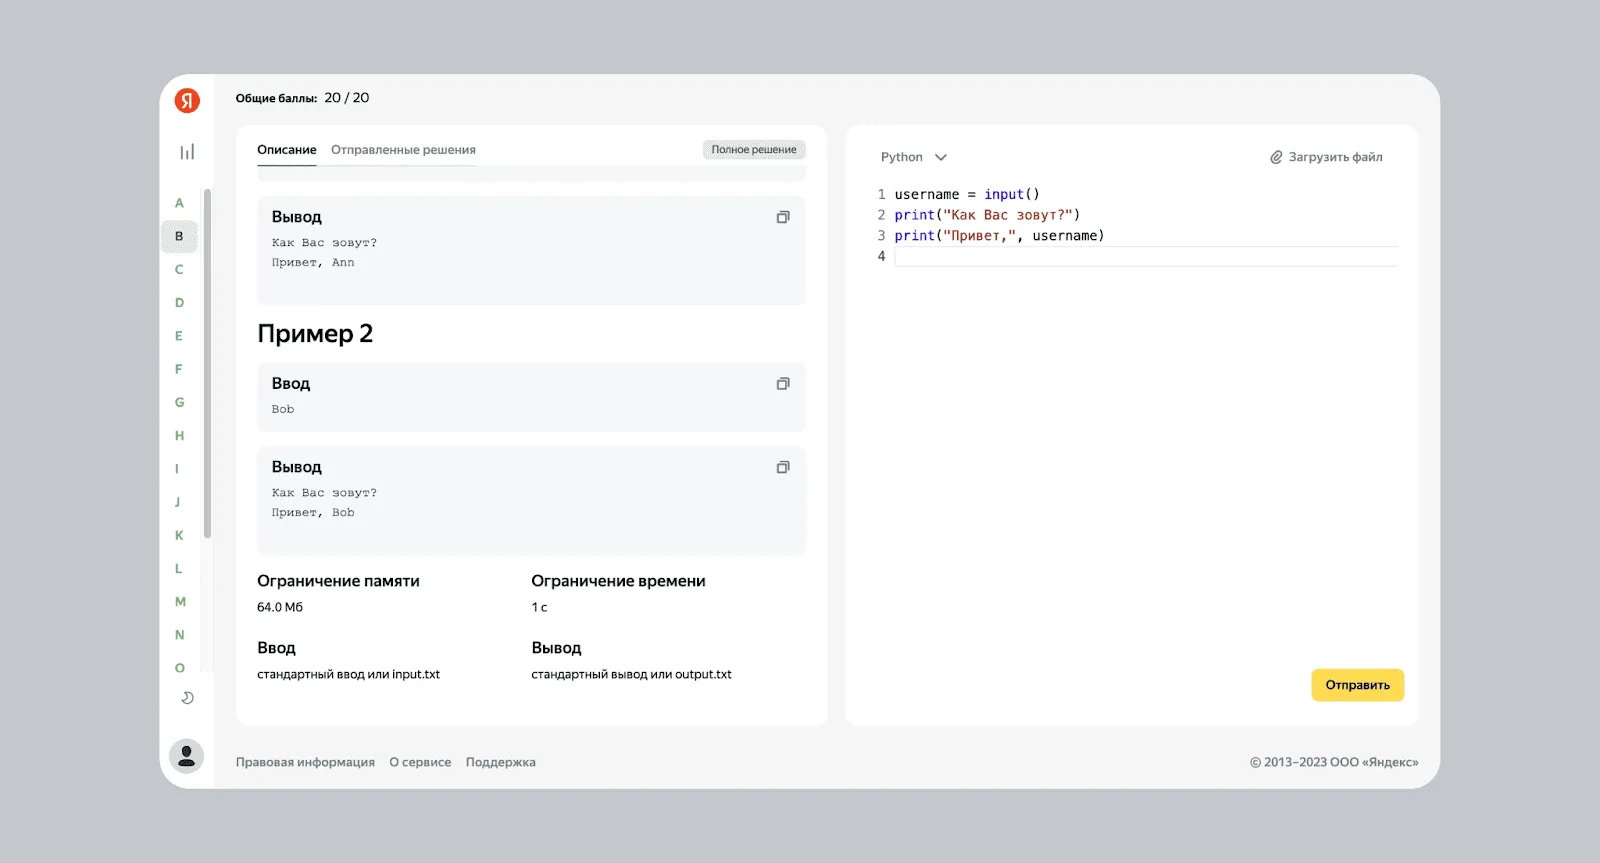Click empty line 4 in code editor
Image resolution: width=1600 pixels, height=863 pixels.
1146,256
